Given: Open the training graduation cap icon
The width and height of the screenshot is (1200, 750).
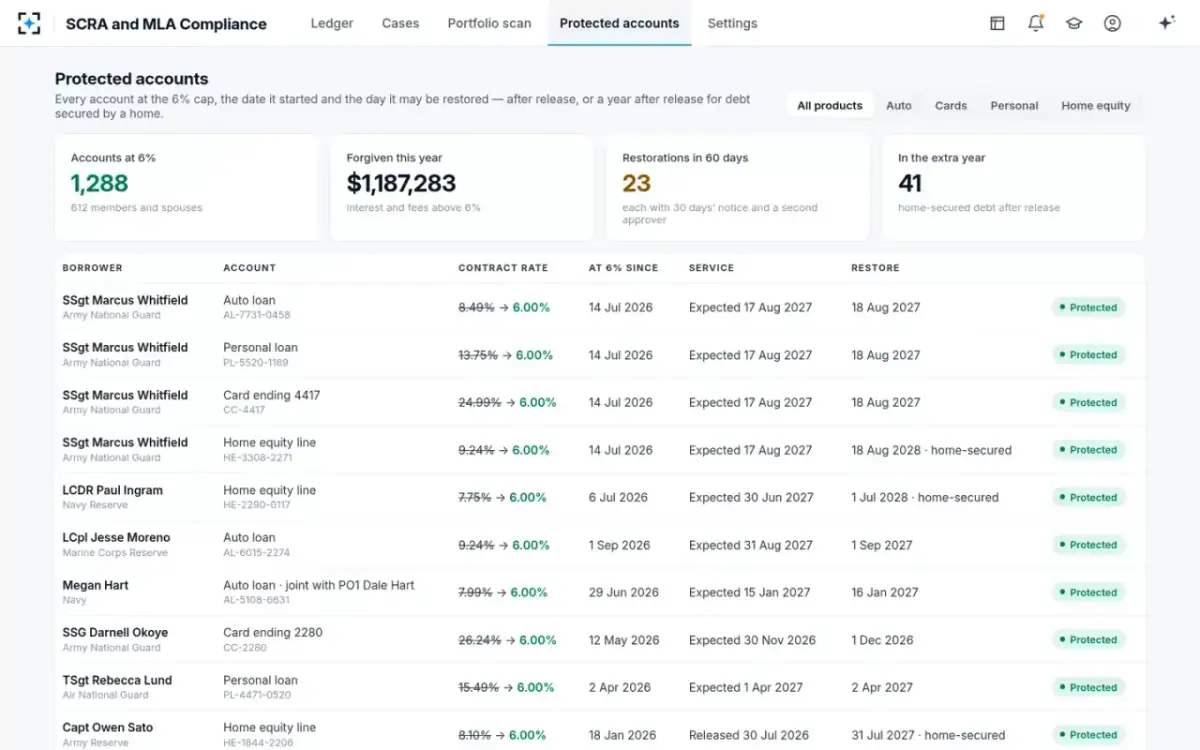Looking at the screenshot, I should point(1074,23).
